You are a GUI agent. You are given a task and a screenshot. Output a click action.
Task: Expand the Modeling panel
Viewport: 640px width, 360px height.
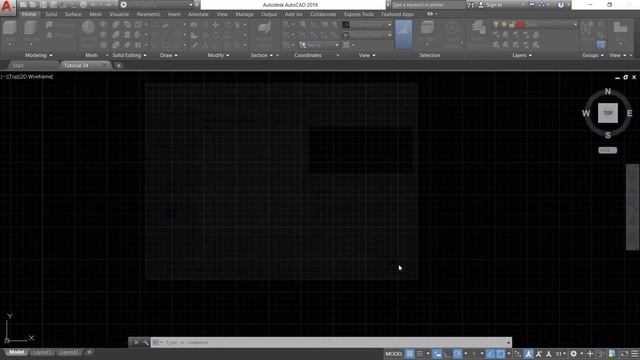[39, 55]
